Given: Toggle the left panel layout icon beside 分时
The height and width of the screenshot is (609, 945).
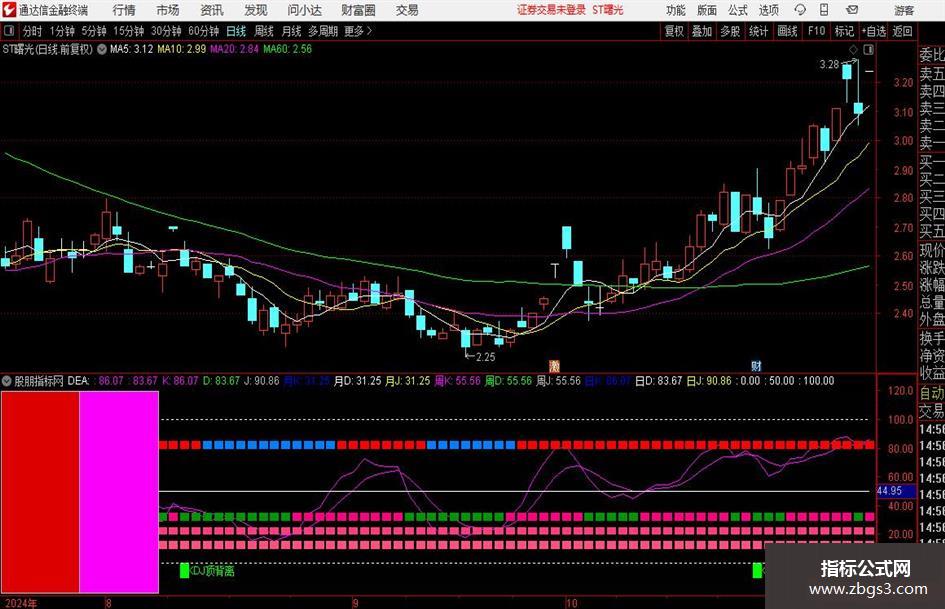Looking at the screenshot, I should click(8, 31).
